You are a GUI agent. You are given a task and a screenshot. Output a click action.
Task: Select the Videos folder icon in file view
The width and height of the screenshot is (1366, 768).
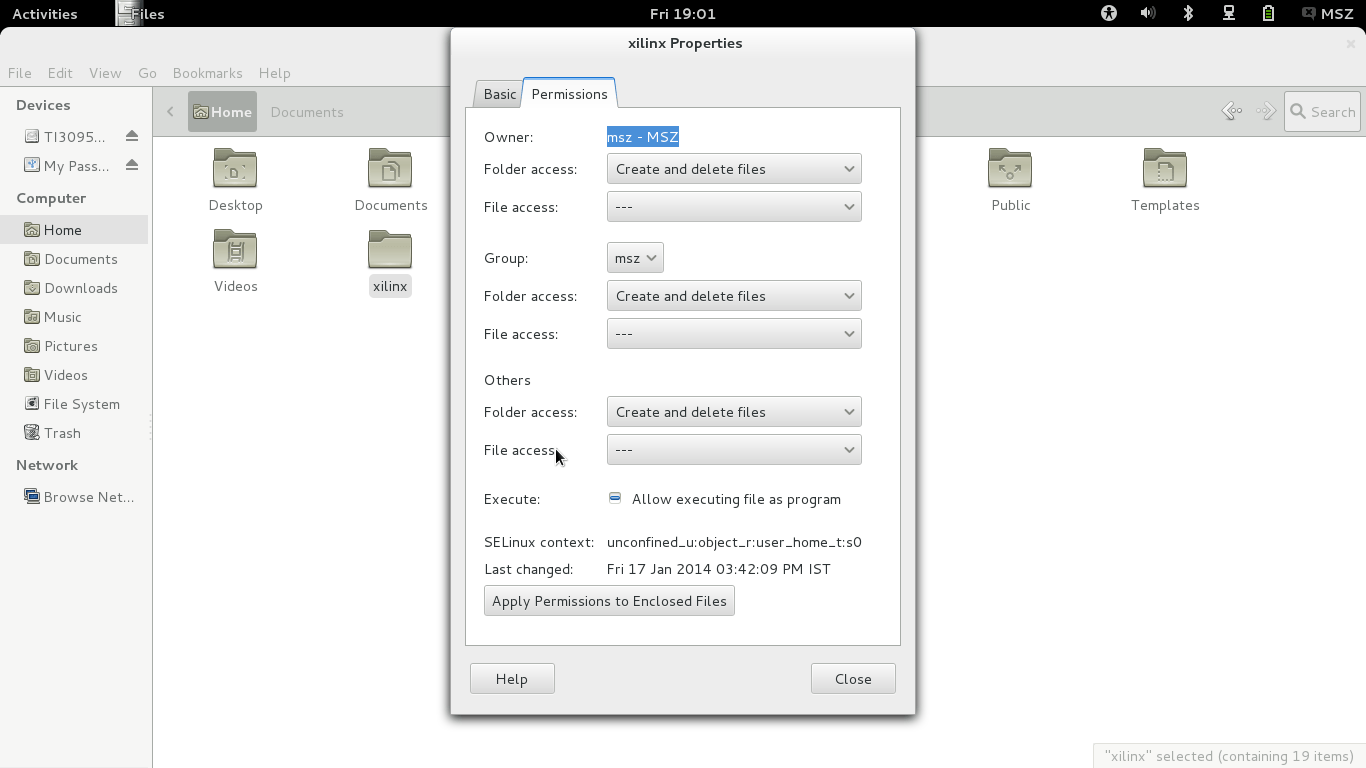click(x=235, y=250)
